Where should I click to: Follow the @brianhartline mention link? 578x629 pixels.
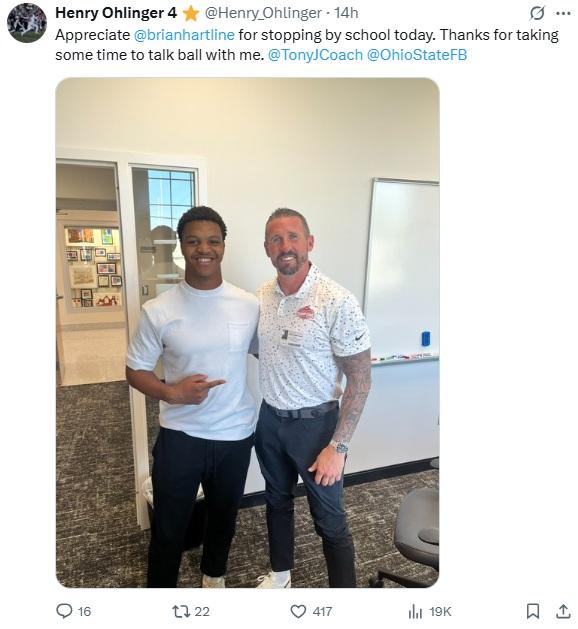184,35
